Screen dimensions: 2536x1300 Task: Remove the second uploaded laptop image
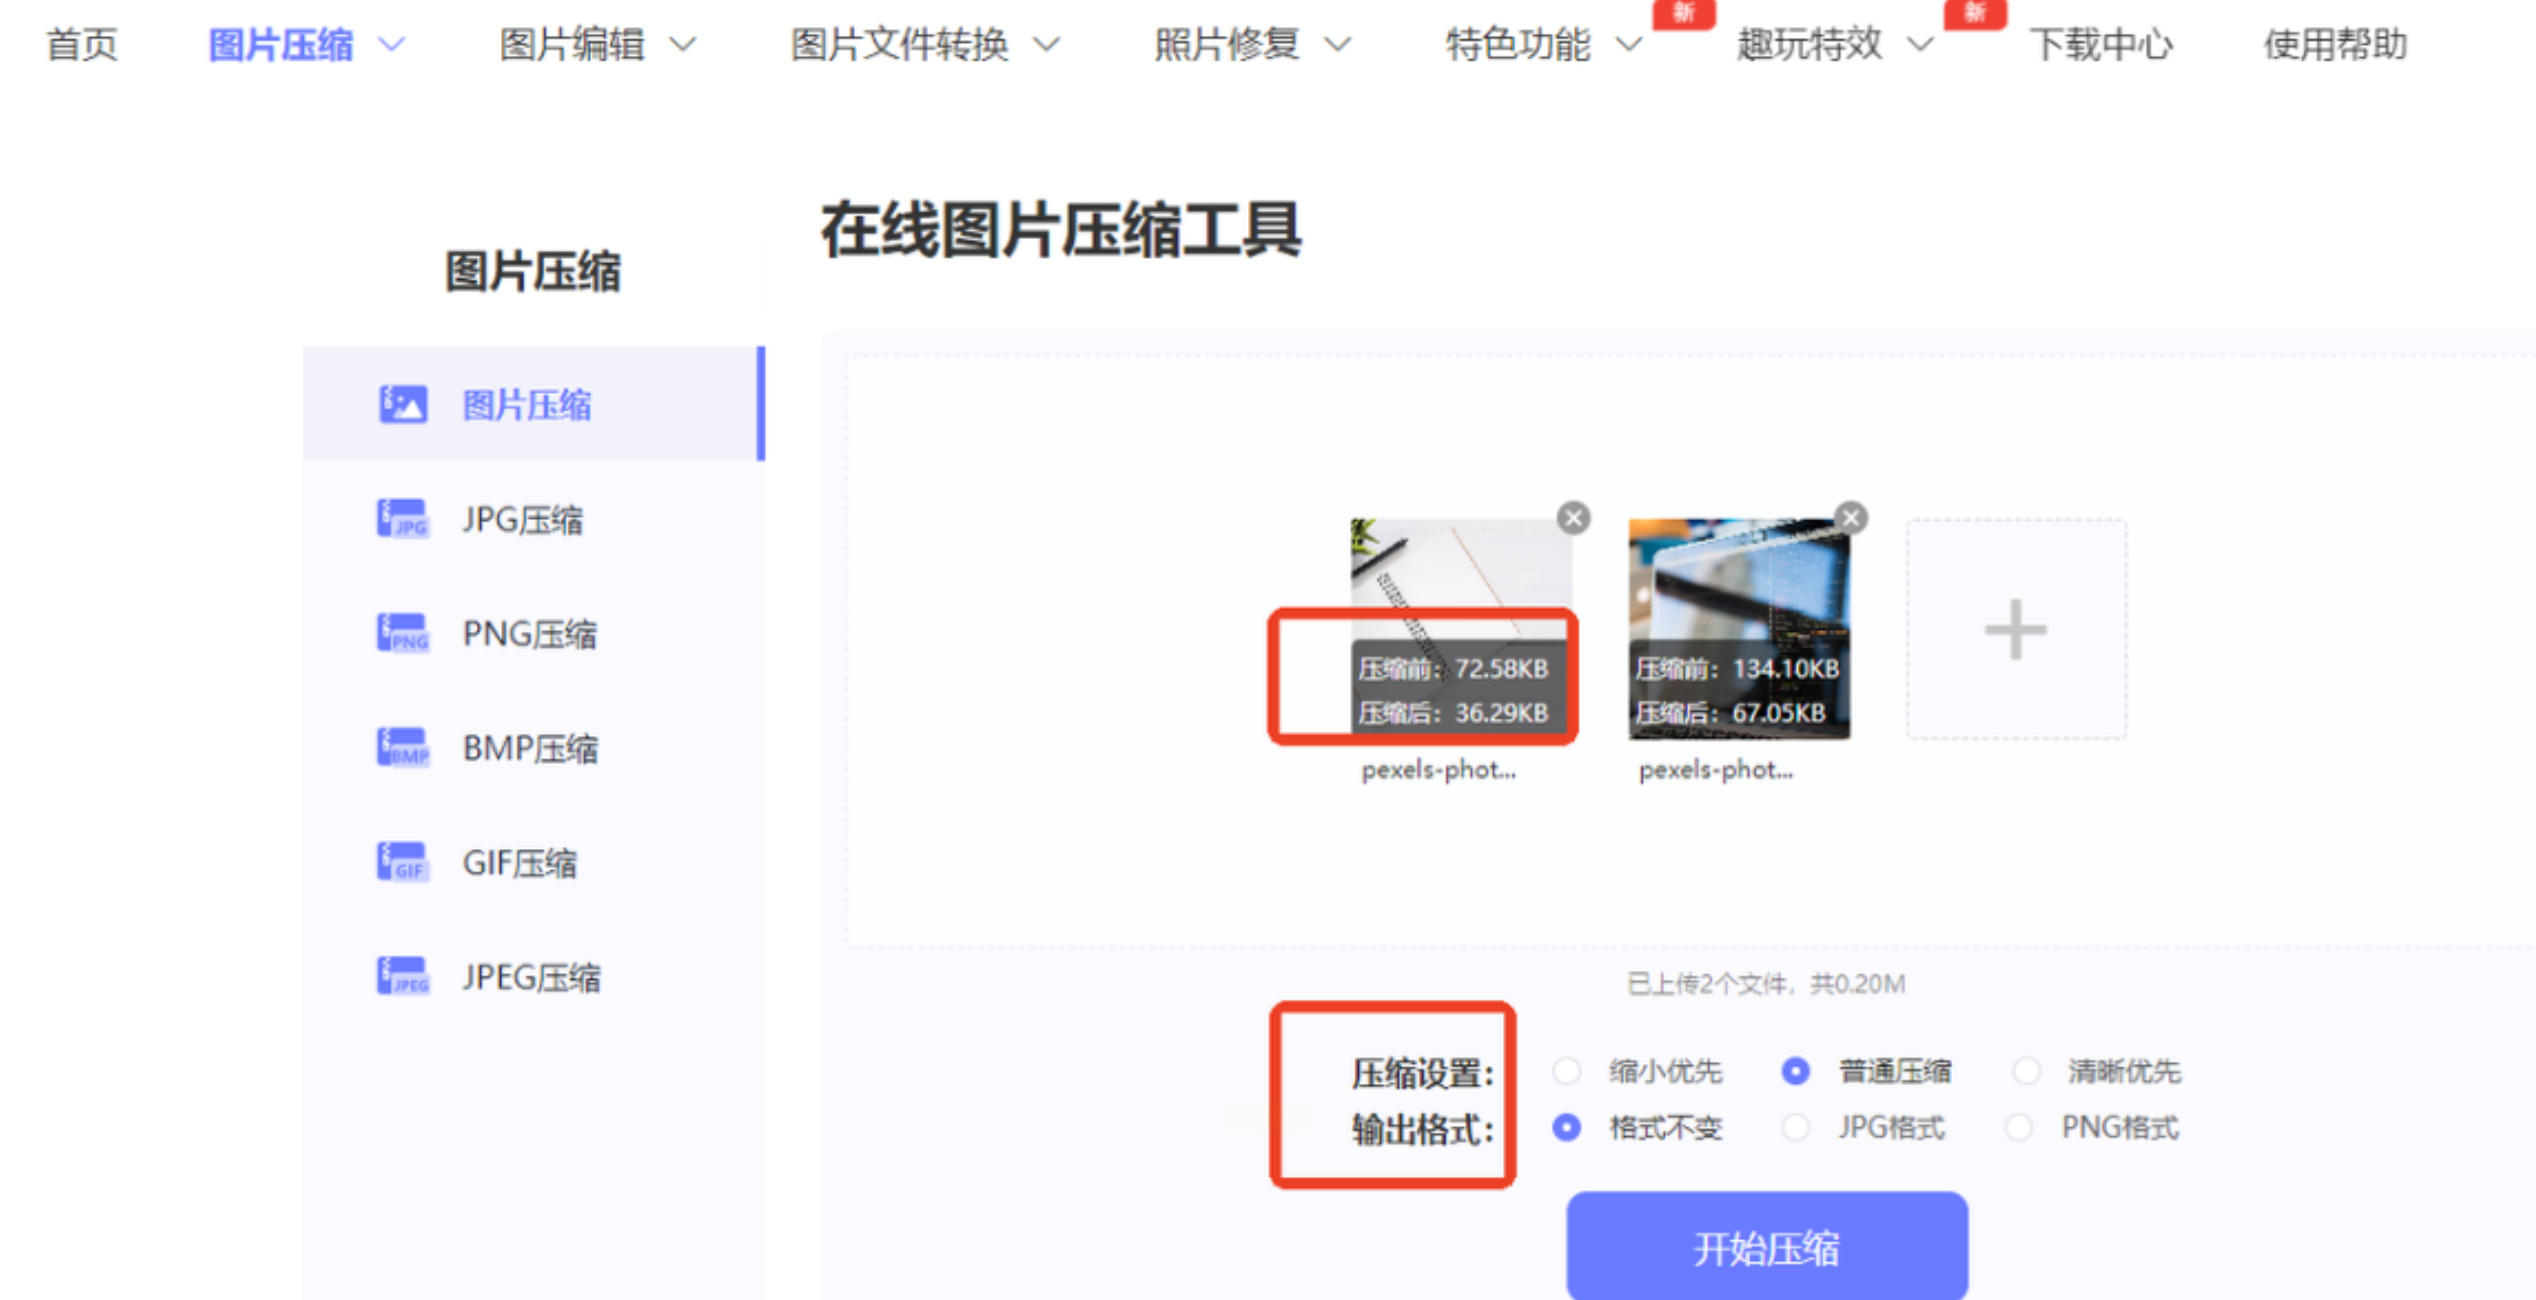[1851, 518]
